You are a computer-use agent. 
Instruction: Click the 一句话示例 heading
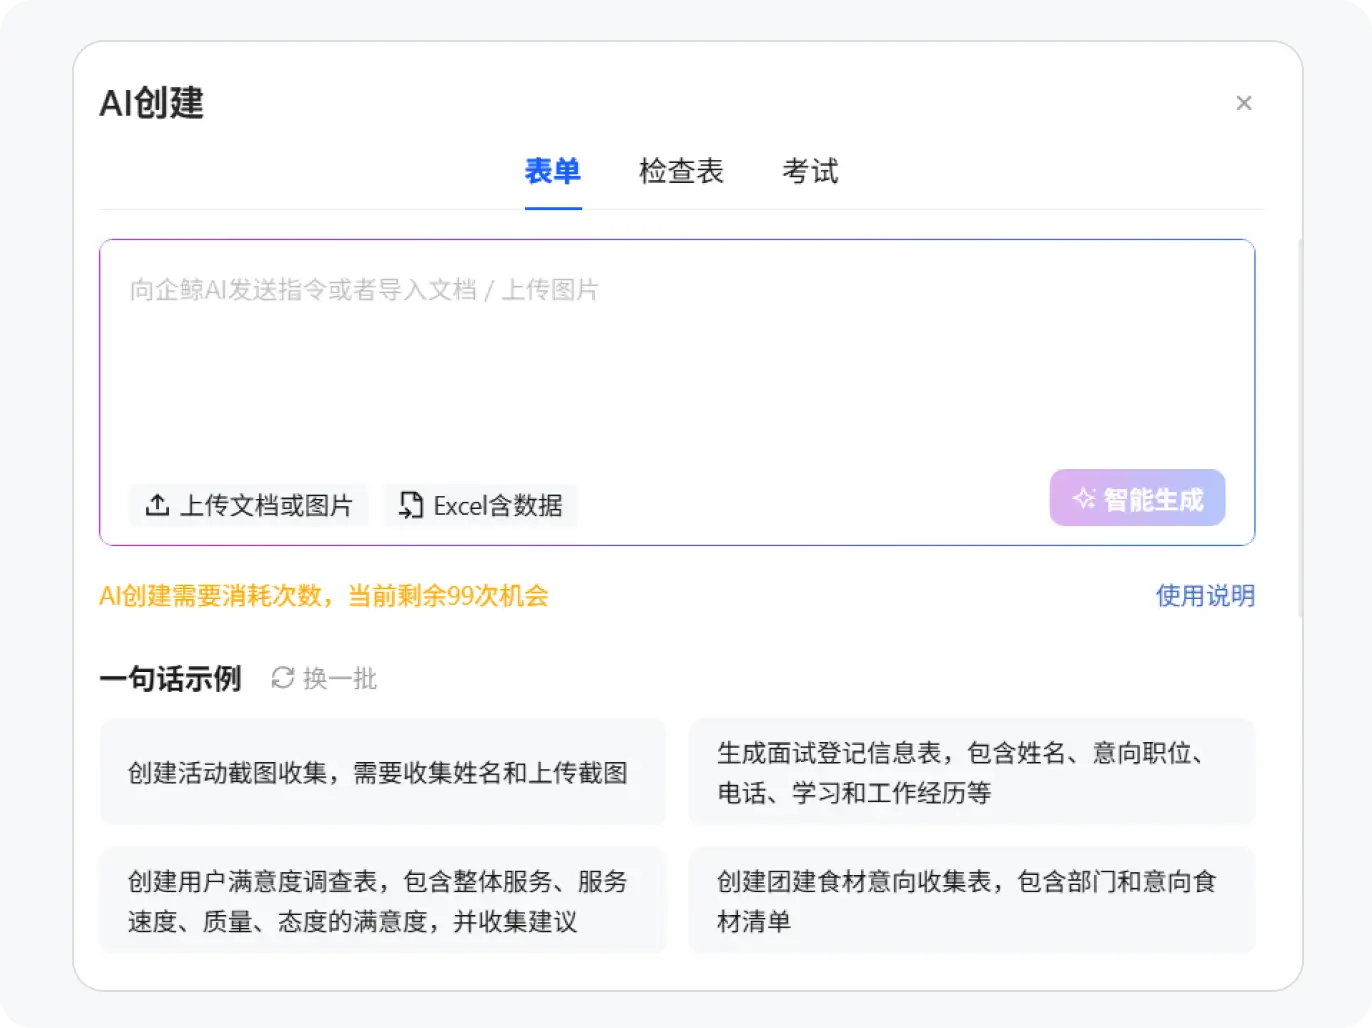[171, 679]
